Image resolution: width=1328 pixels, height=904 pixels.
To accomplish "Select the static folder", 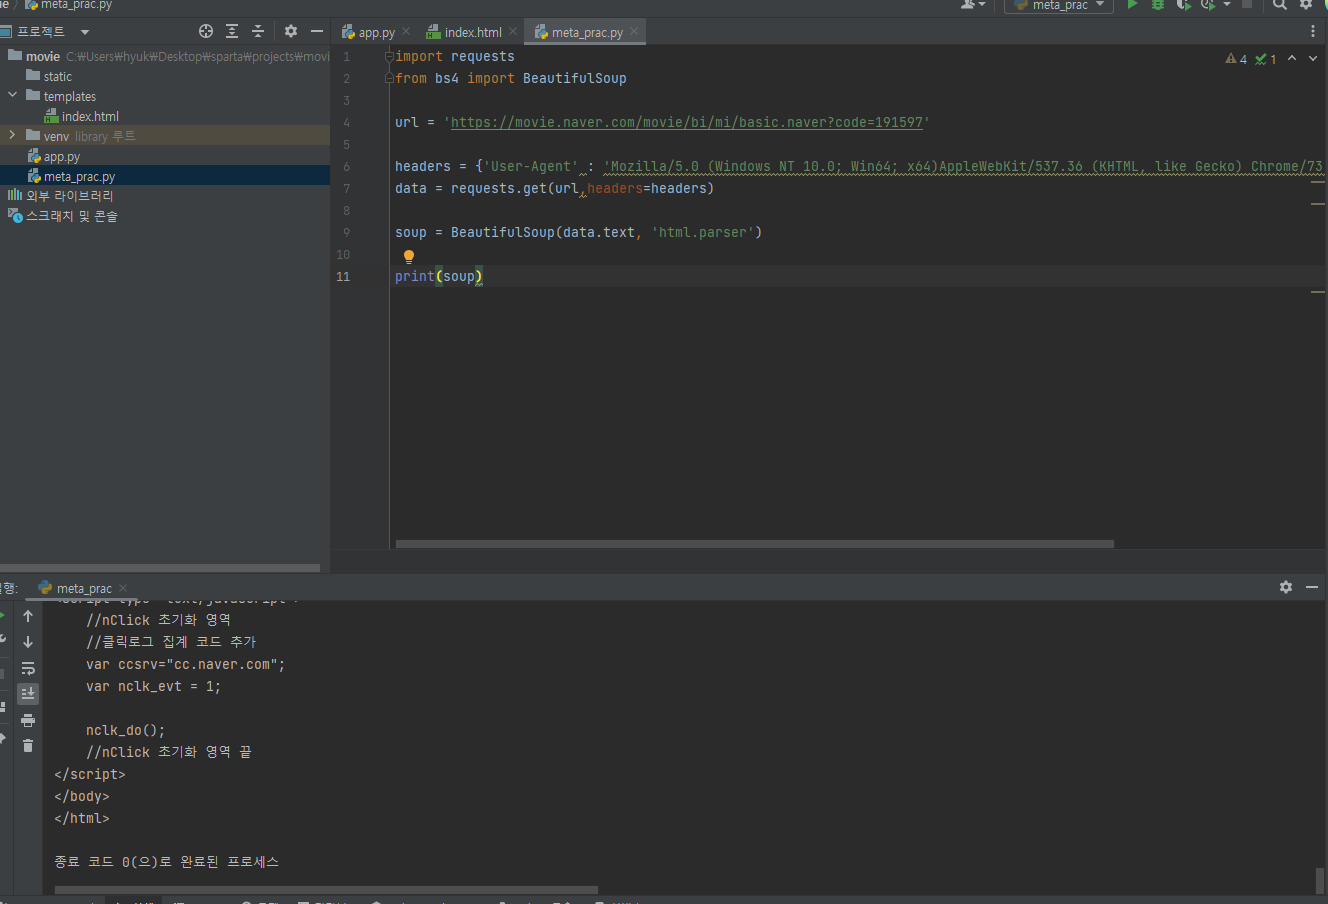I will (x=165, y=76).
